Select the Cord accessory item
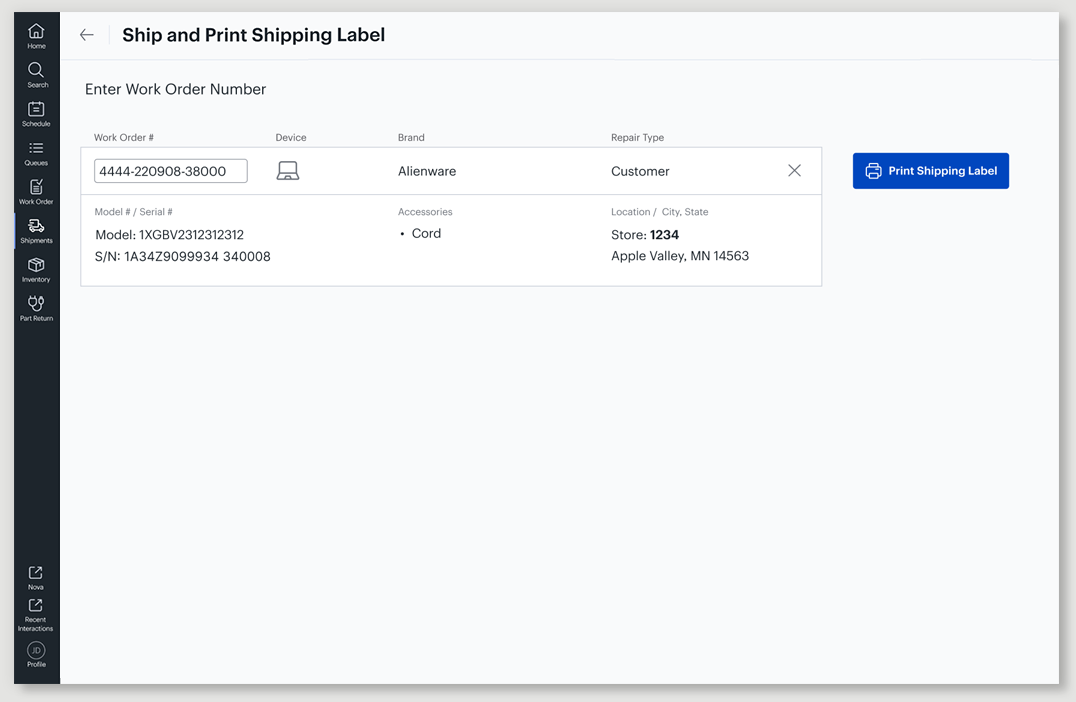1076x702 pixels. pyautogui.click(x=426, y=233)
